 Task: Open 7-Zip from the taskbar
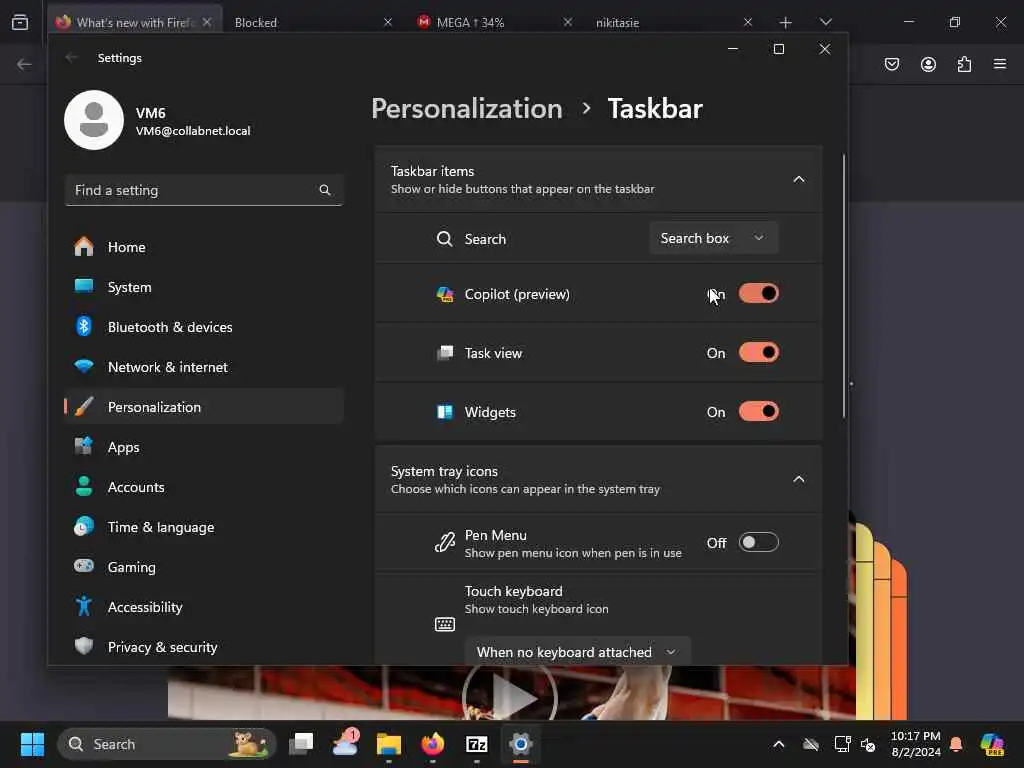tap(477, 744)
